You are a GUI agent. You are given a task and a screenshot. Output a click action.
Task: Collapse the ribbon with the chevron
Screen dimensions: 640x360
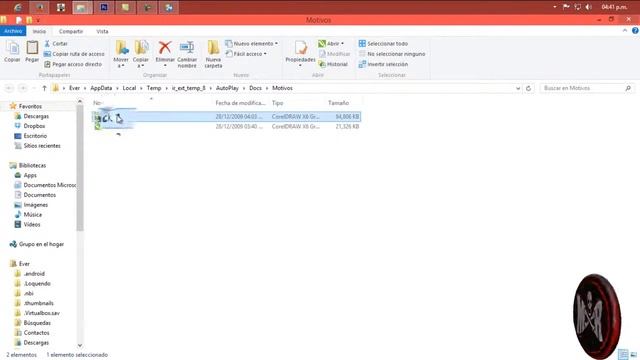tap(625, 31)
